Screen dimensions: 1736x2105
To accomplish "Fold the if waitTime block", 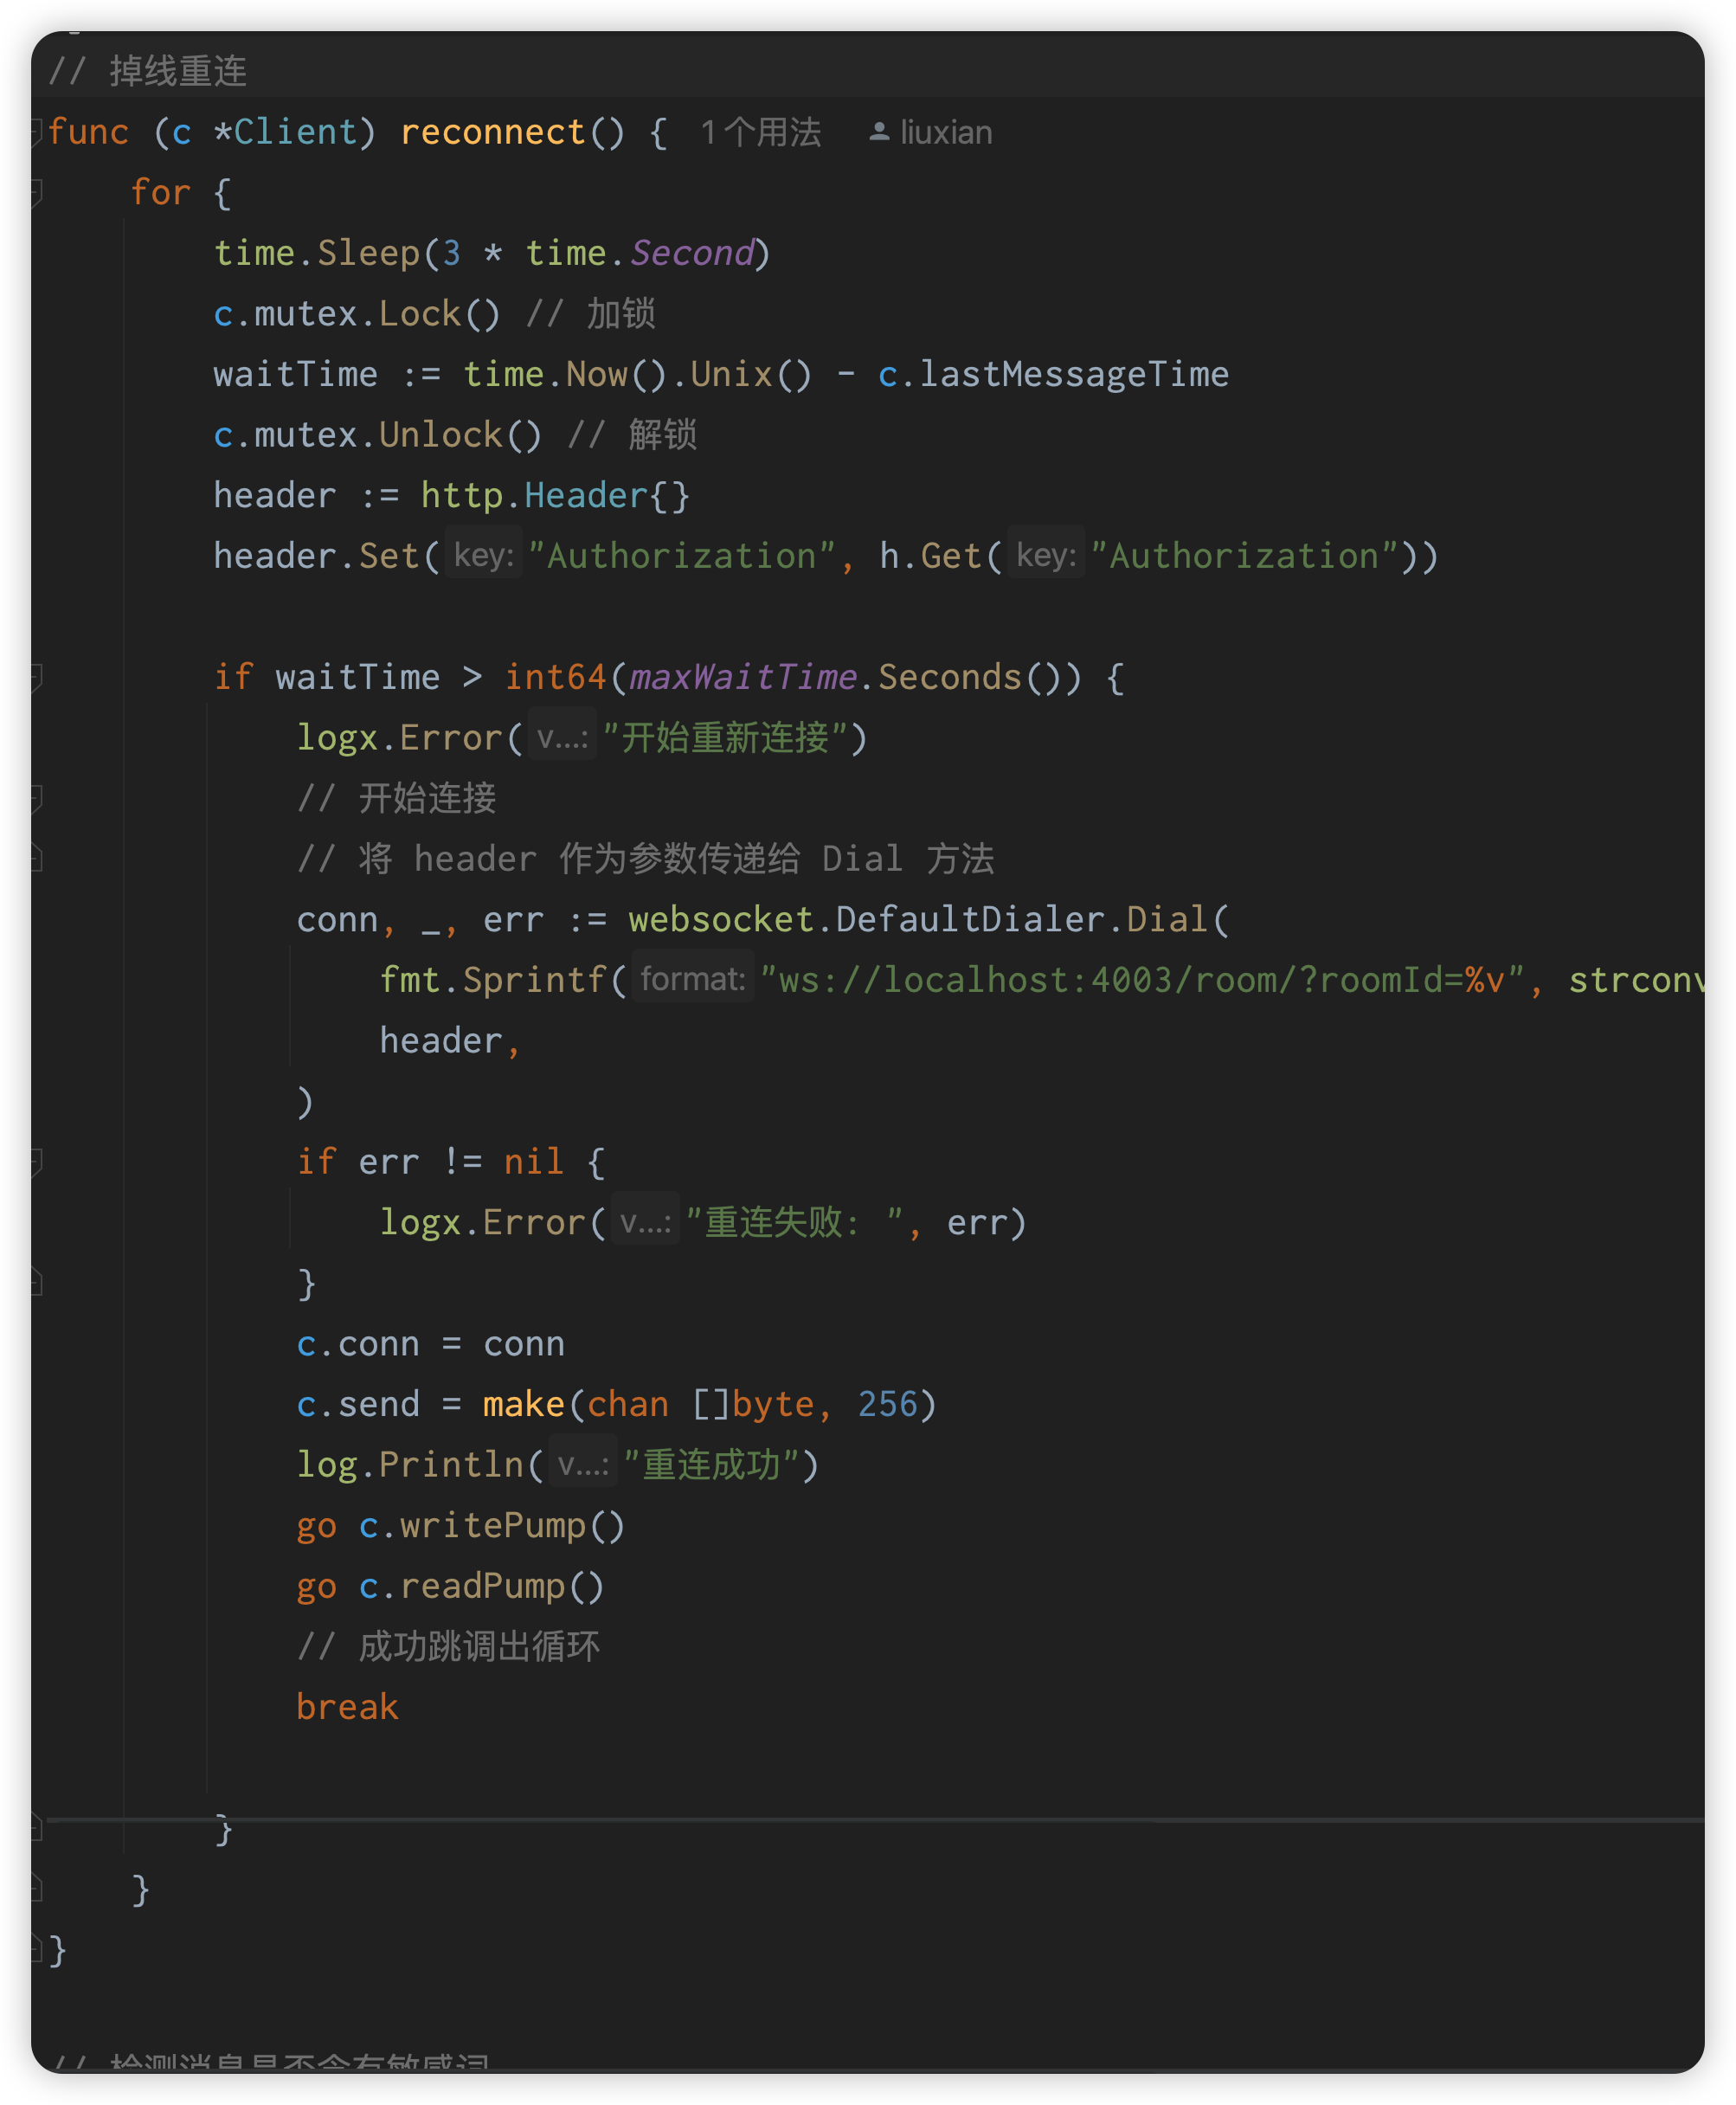I will 36,677.
